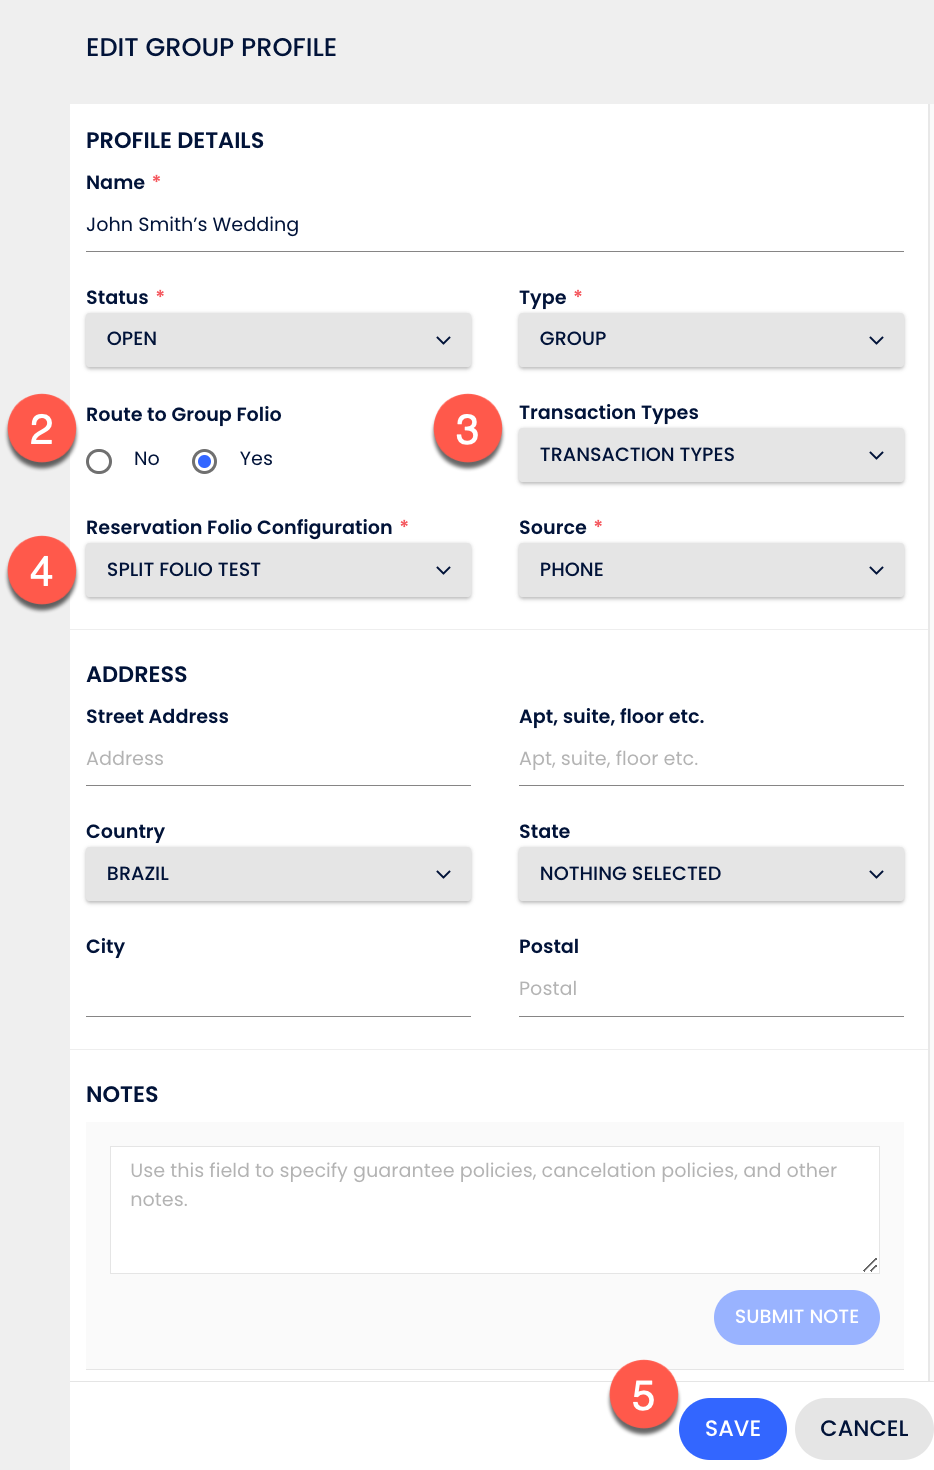
Task: Open the Status dropdown showing OPEN
Action: (x=278, y=339)
